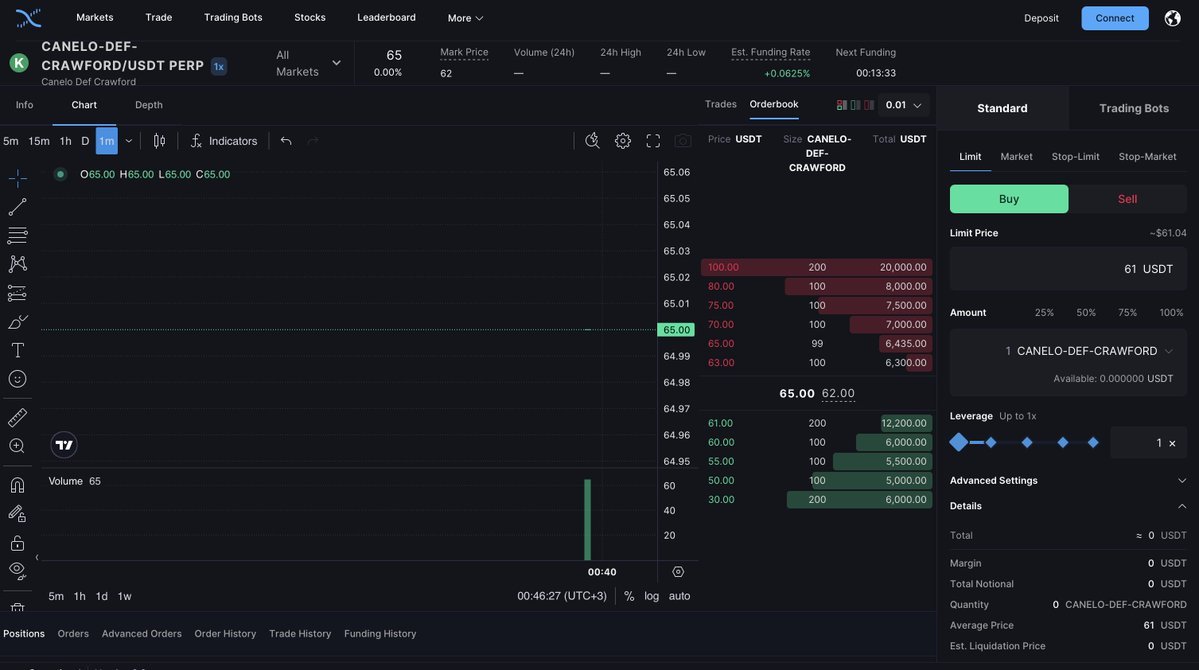Adjust the leverage slider handle
1199x670 pixels.
pyautogui.click(x=959, y=442)
